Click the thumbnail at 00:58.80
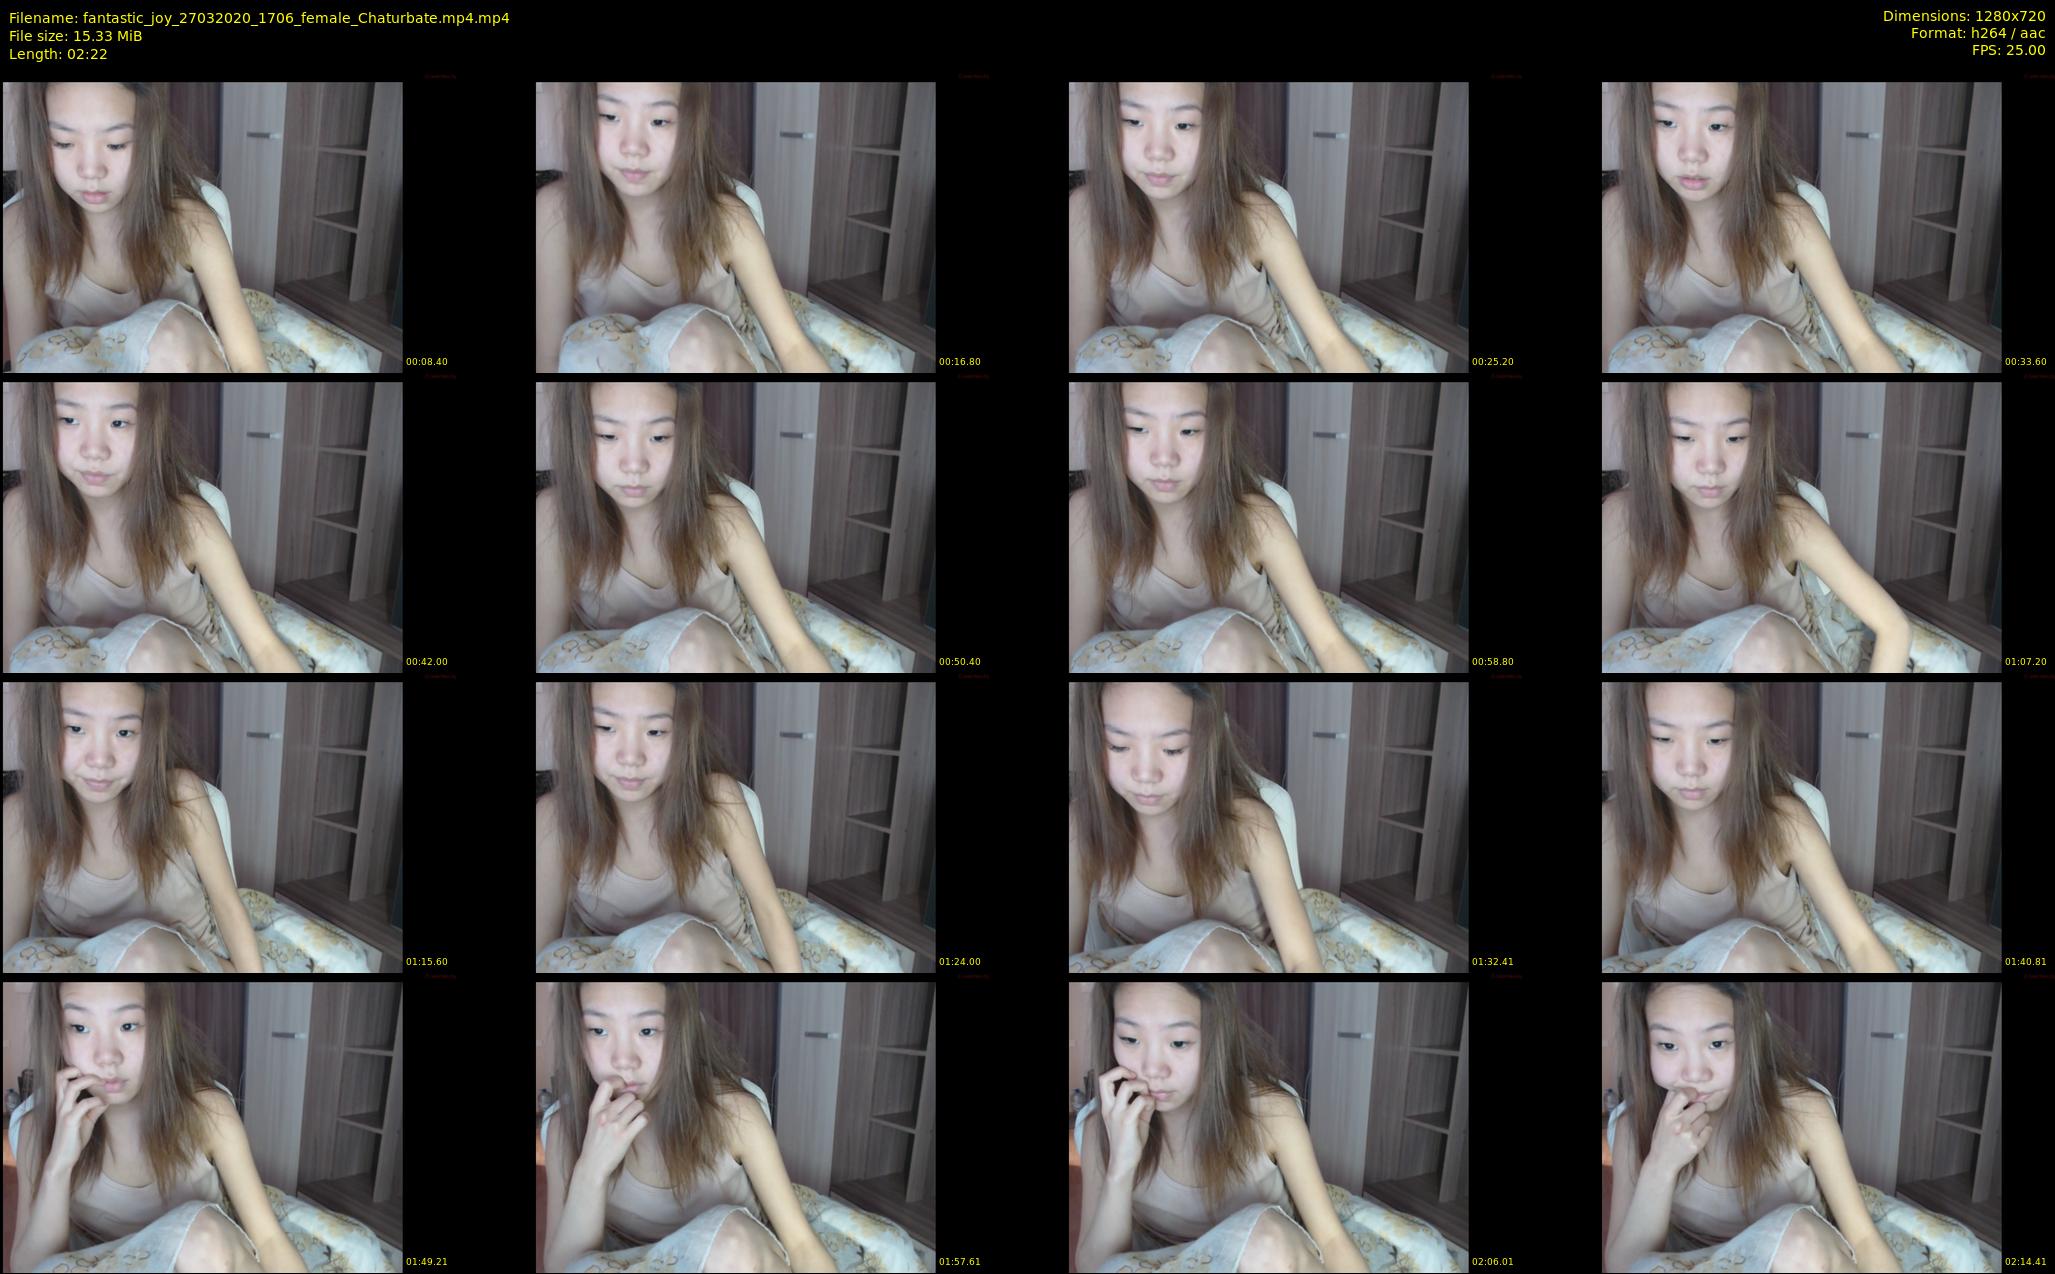 click(1268, 527)
